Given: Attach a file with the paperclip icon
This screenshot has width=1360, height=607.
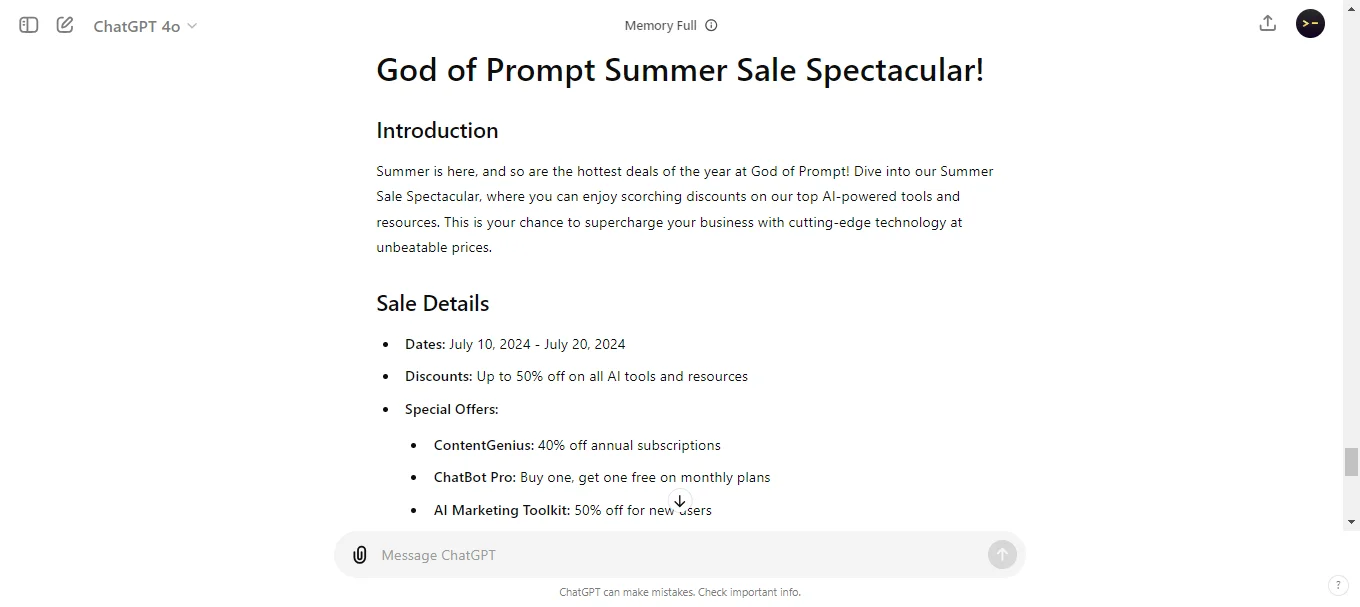Looking at the screenshot, I should point(360,554).
